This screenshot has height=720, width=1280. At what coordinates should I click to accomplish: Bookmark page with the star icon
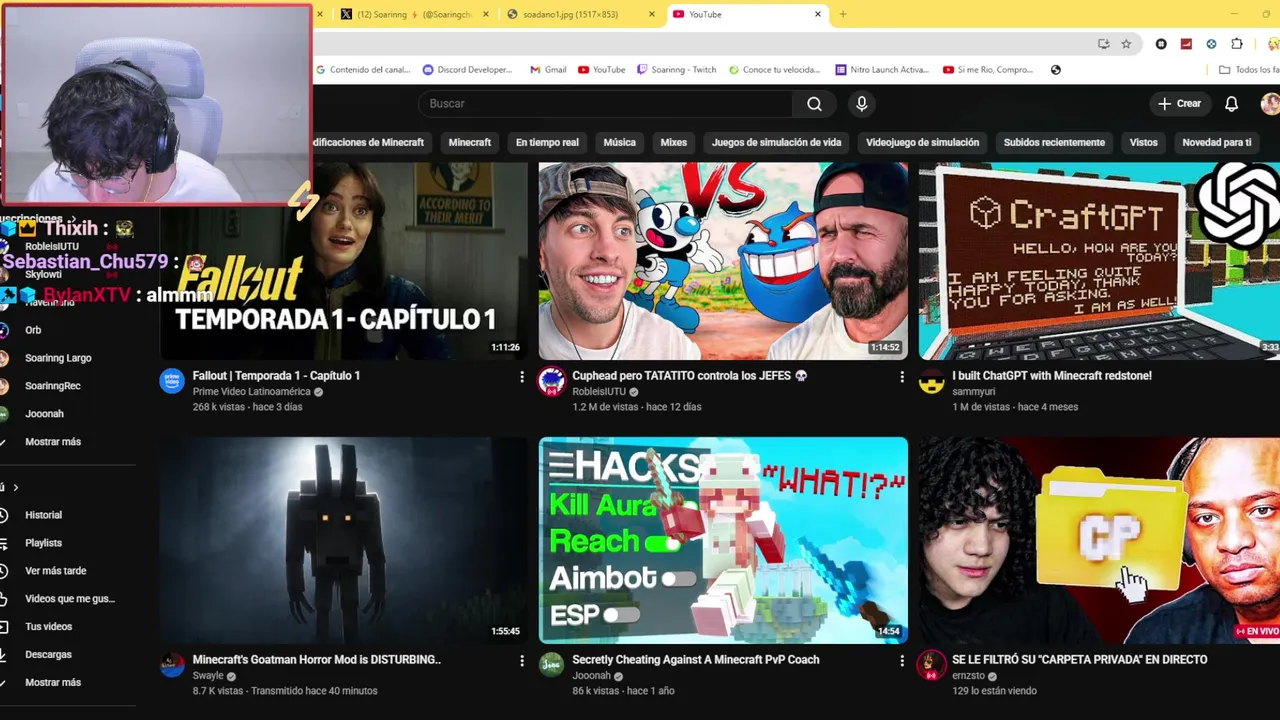(1126, 44)
